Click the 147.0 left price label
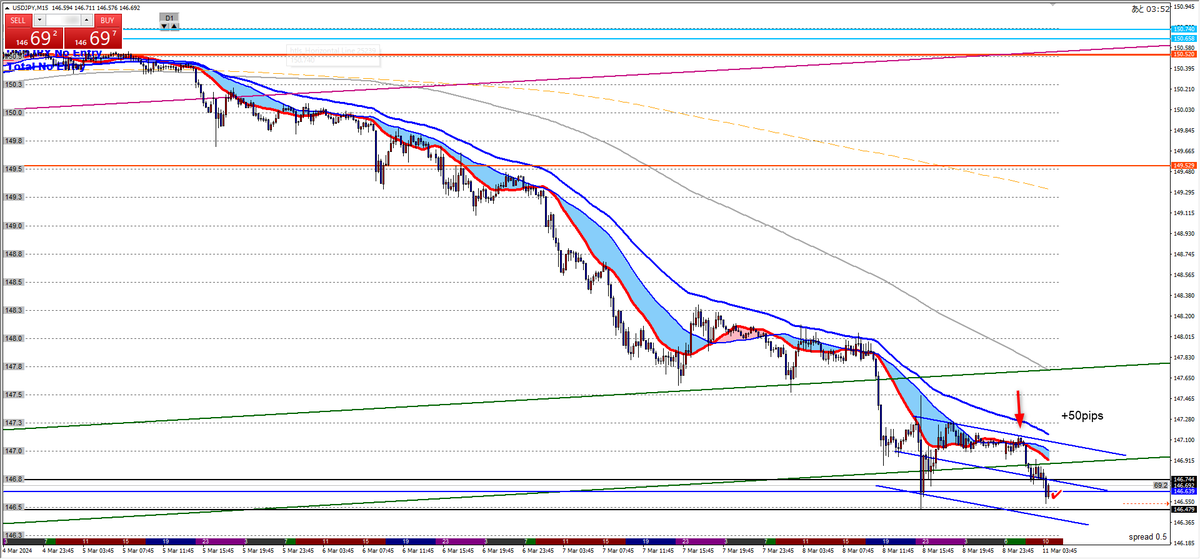Viewport: 1200px width, 559px height. (x=13, y=451)
